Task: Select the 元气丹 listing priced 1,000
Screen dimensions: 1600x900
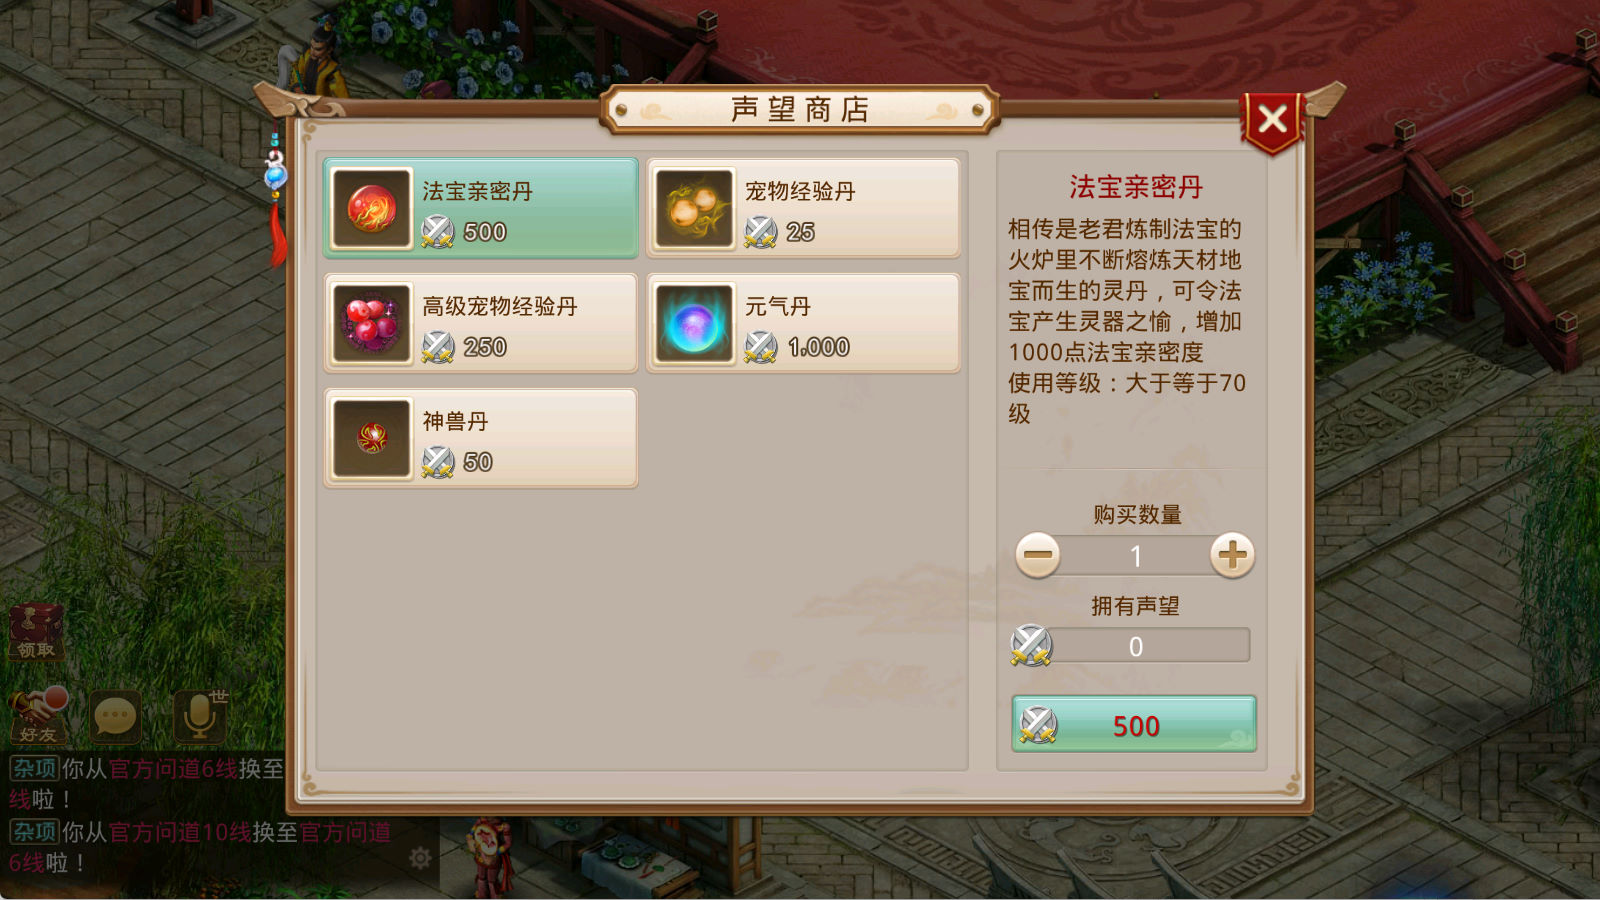Action: (803, 323)
